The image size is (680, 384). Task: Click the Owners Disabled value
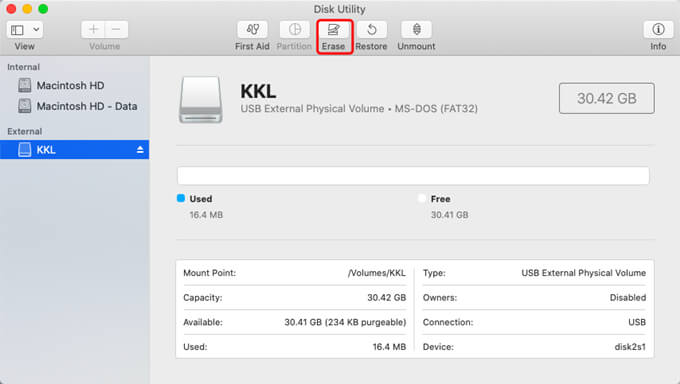(x=628, y=298)
